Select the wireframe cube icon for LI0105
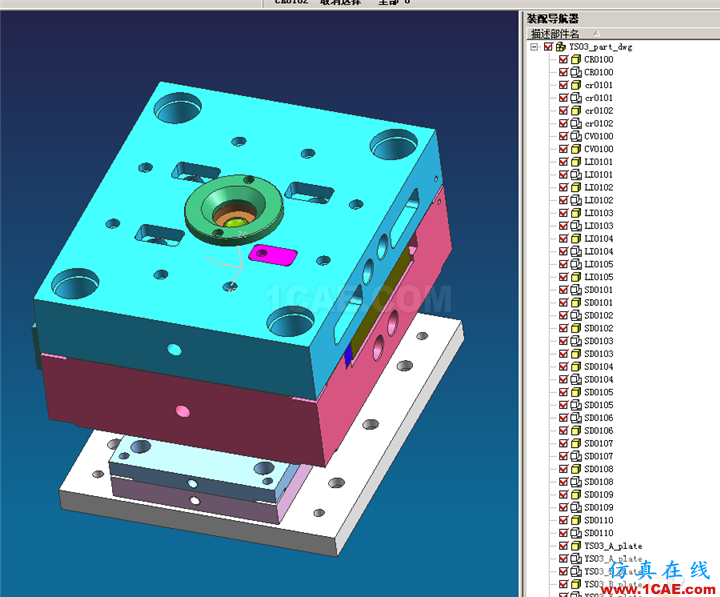Screen dimensions: 720x597 coord(576,264)
